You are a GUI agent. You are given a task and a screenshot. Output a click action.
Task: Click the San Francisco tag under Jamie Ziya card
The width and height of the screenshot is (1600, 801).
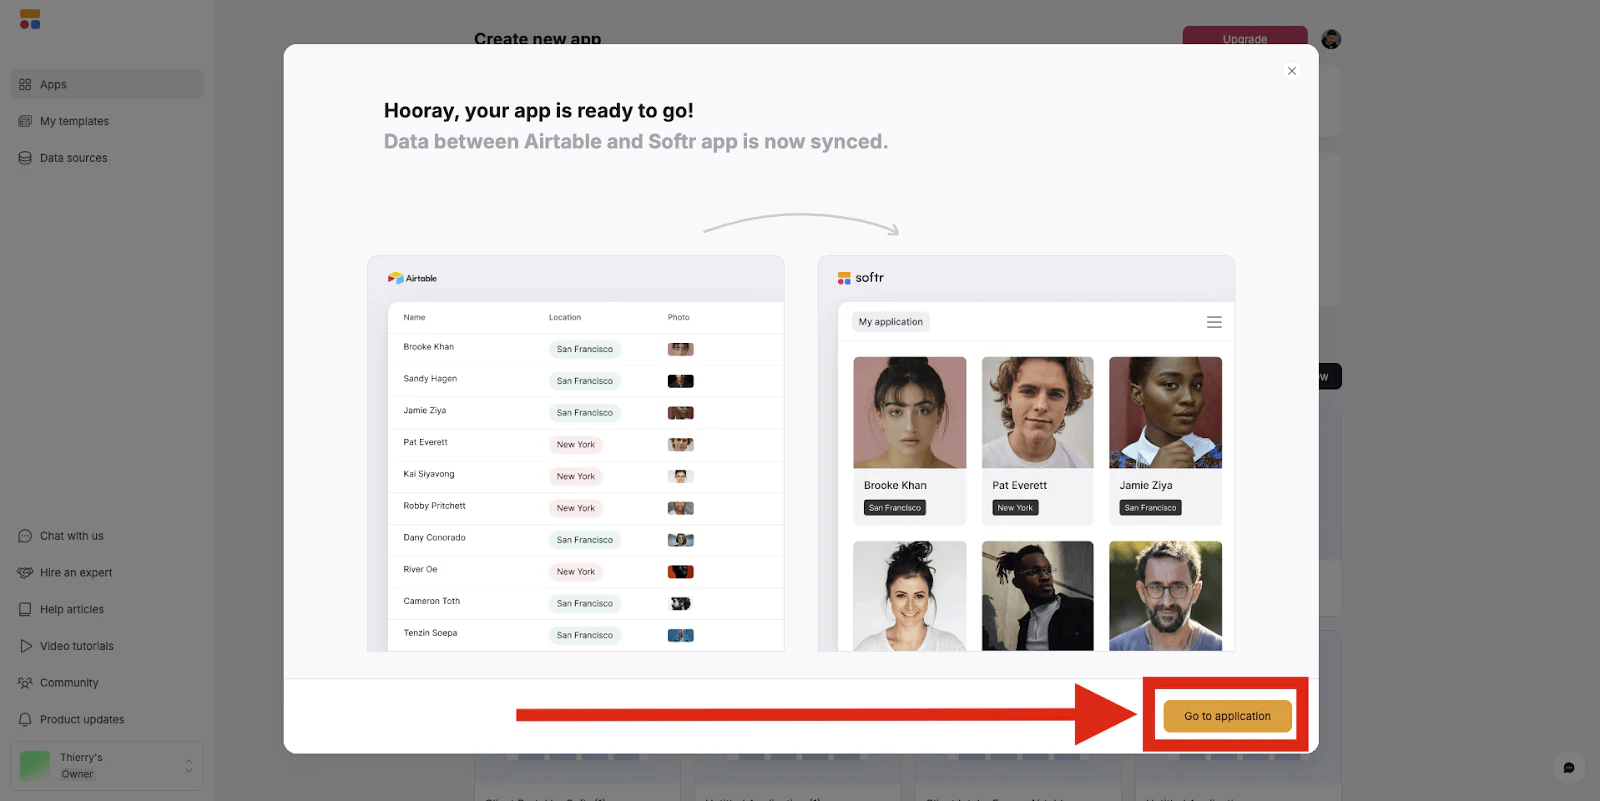tap(1150, 508)
